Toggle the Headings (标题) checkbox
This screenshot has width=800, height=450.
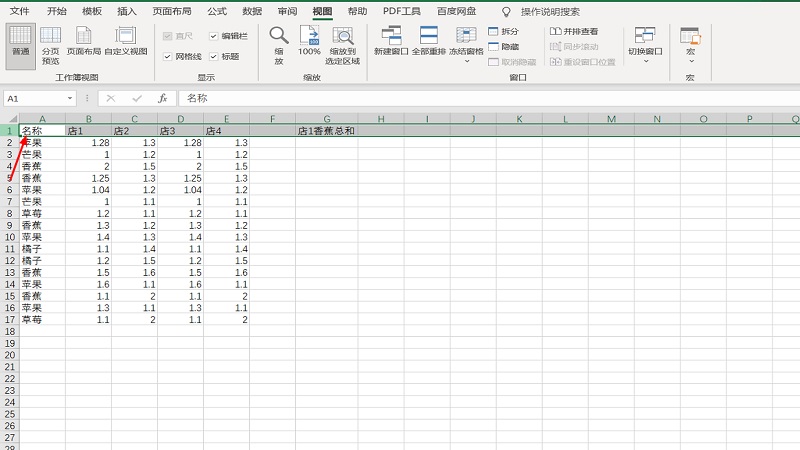214,56
